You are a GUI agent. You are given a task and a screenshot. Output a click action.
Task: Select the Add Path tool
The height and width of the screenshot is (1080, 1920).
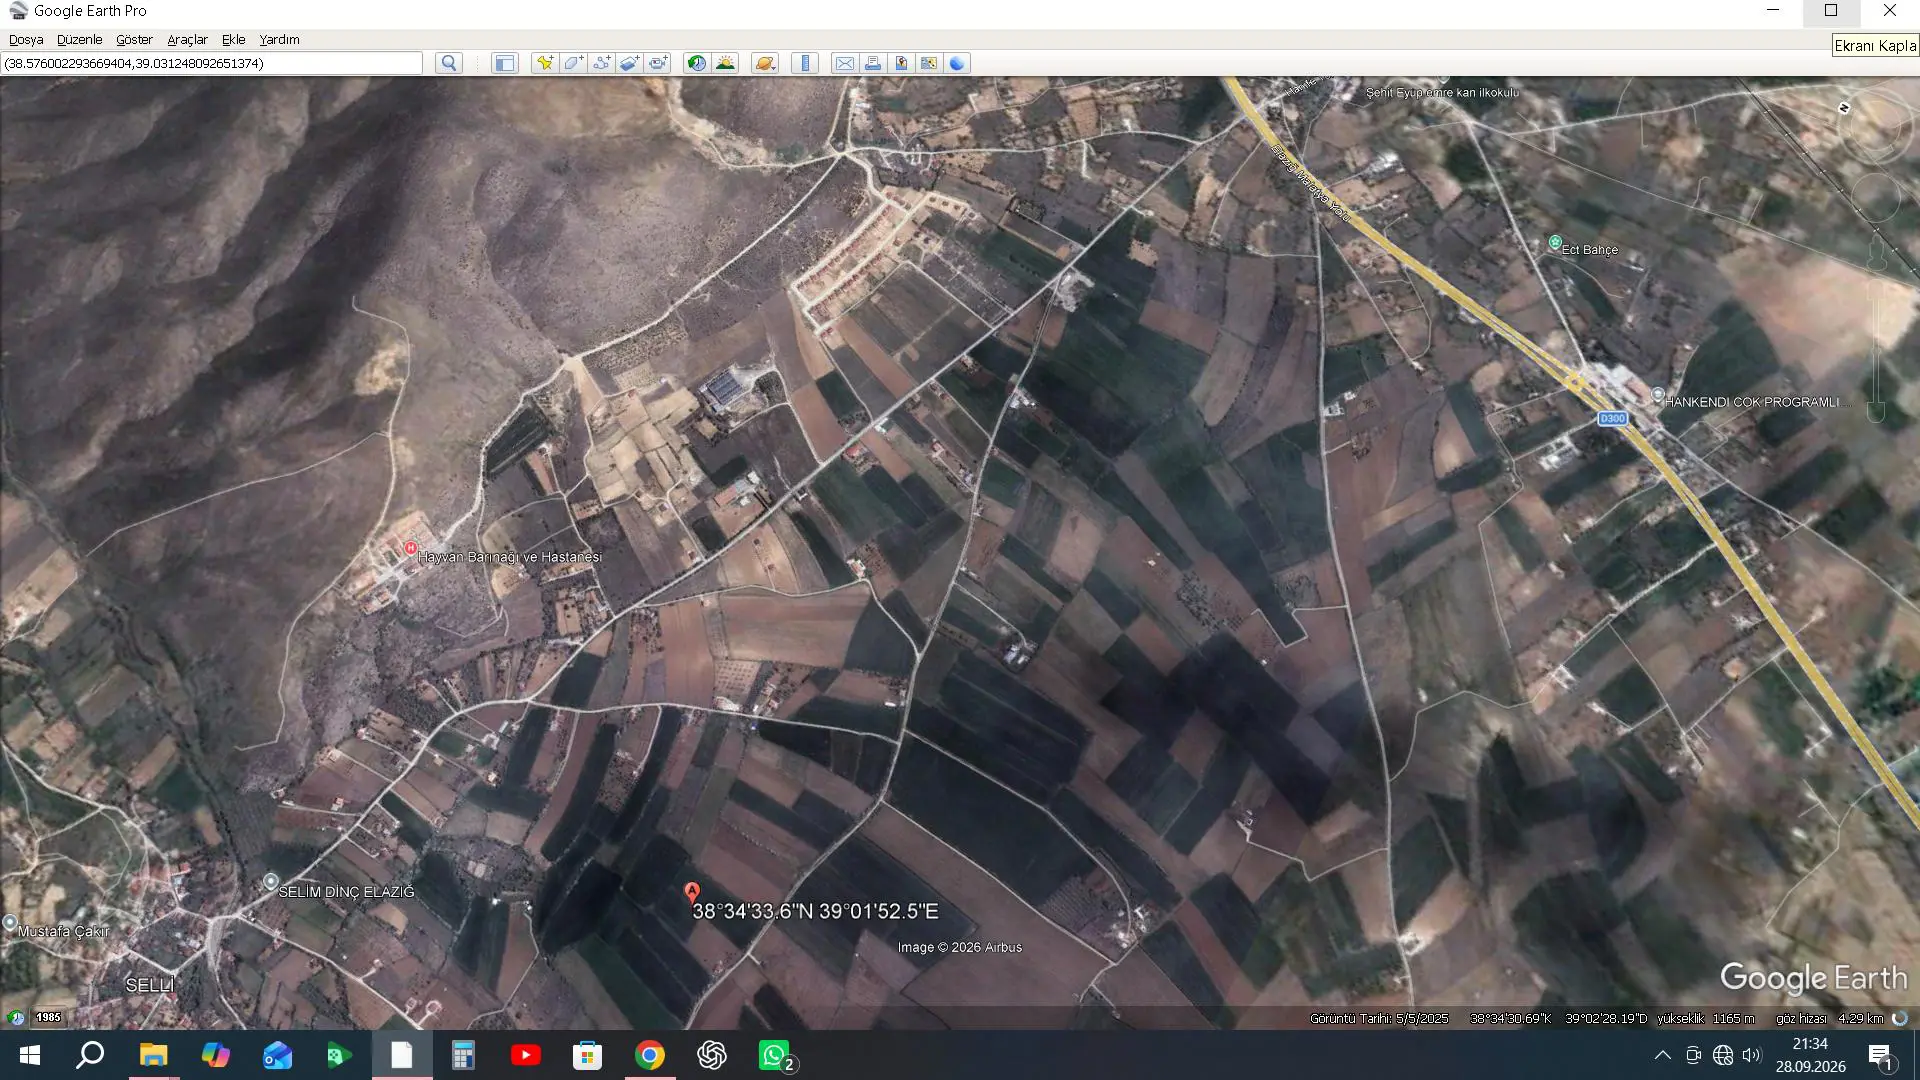pyautogui.click(x=601, y=63)
